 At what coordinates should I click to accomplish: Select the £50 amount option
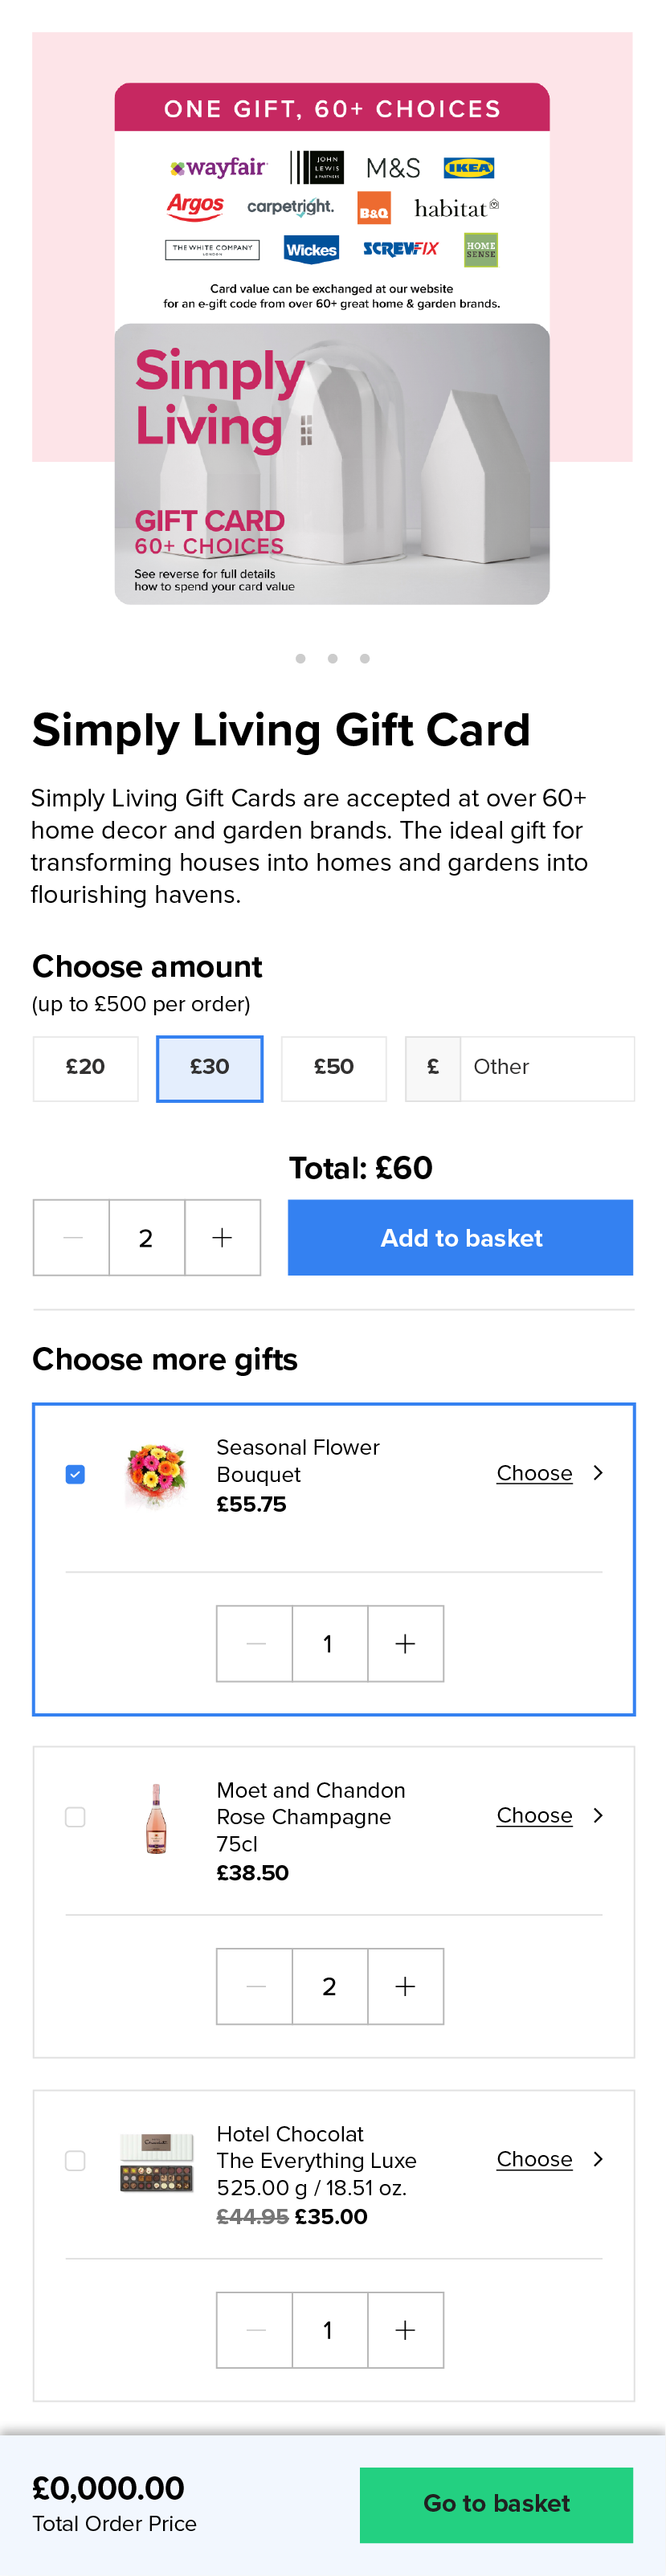point(334,1067)
